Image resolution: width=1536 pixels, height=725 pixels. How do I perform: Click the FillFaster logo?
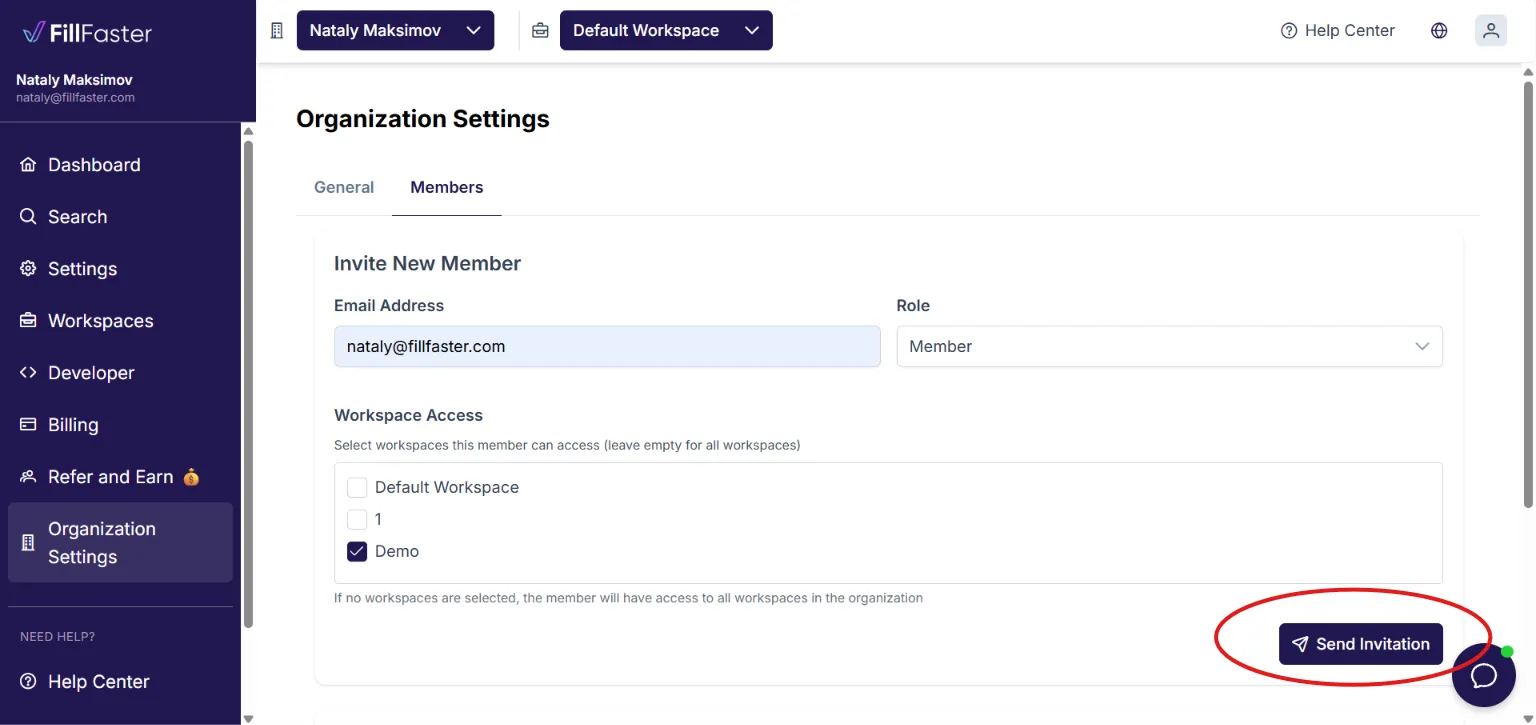(87, 33)
